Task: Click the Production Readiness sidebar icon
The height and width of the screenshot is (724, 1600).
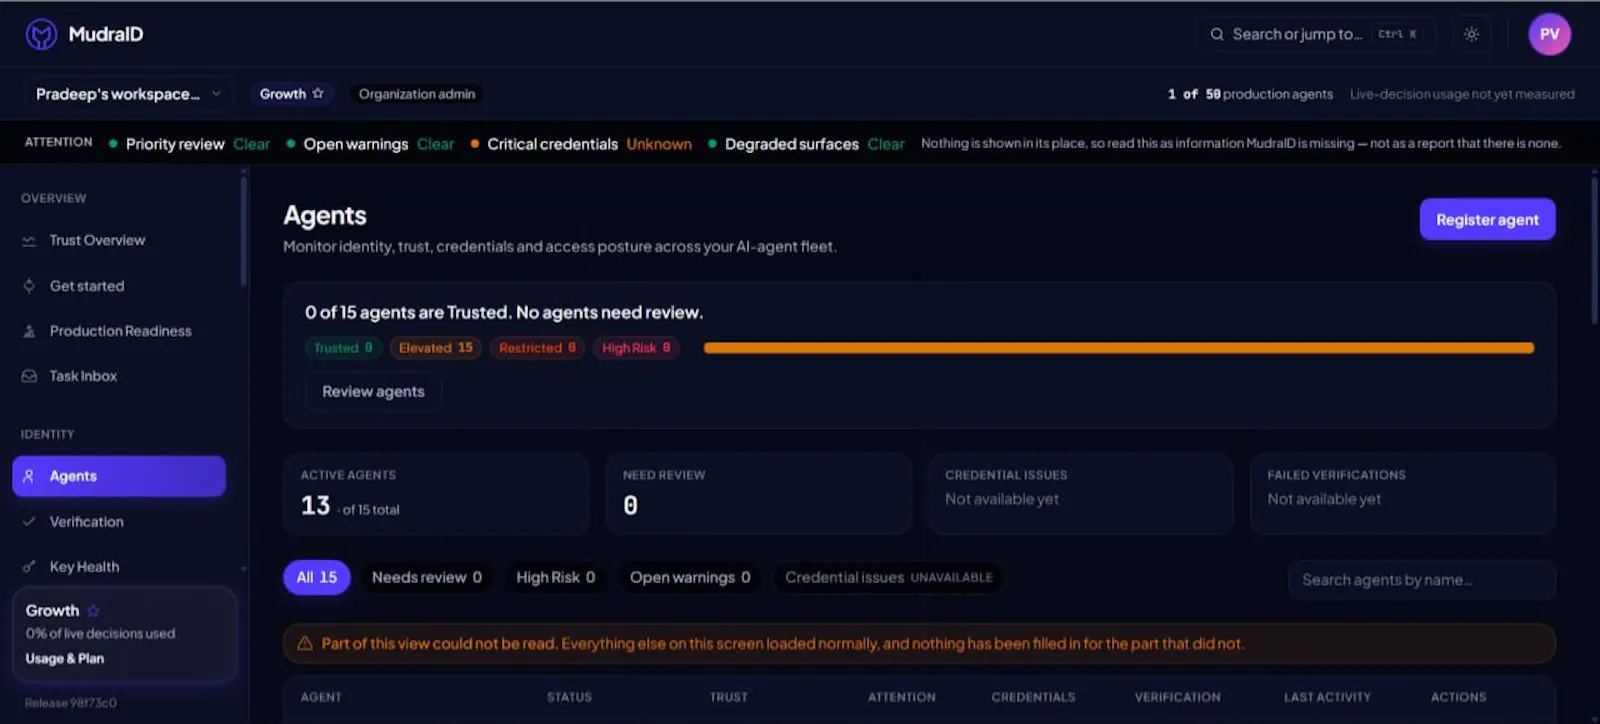Action: (29, 331)
